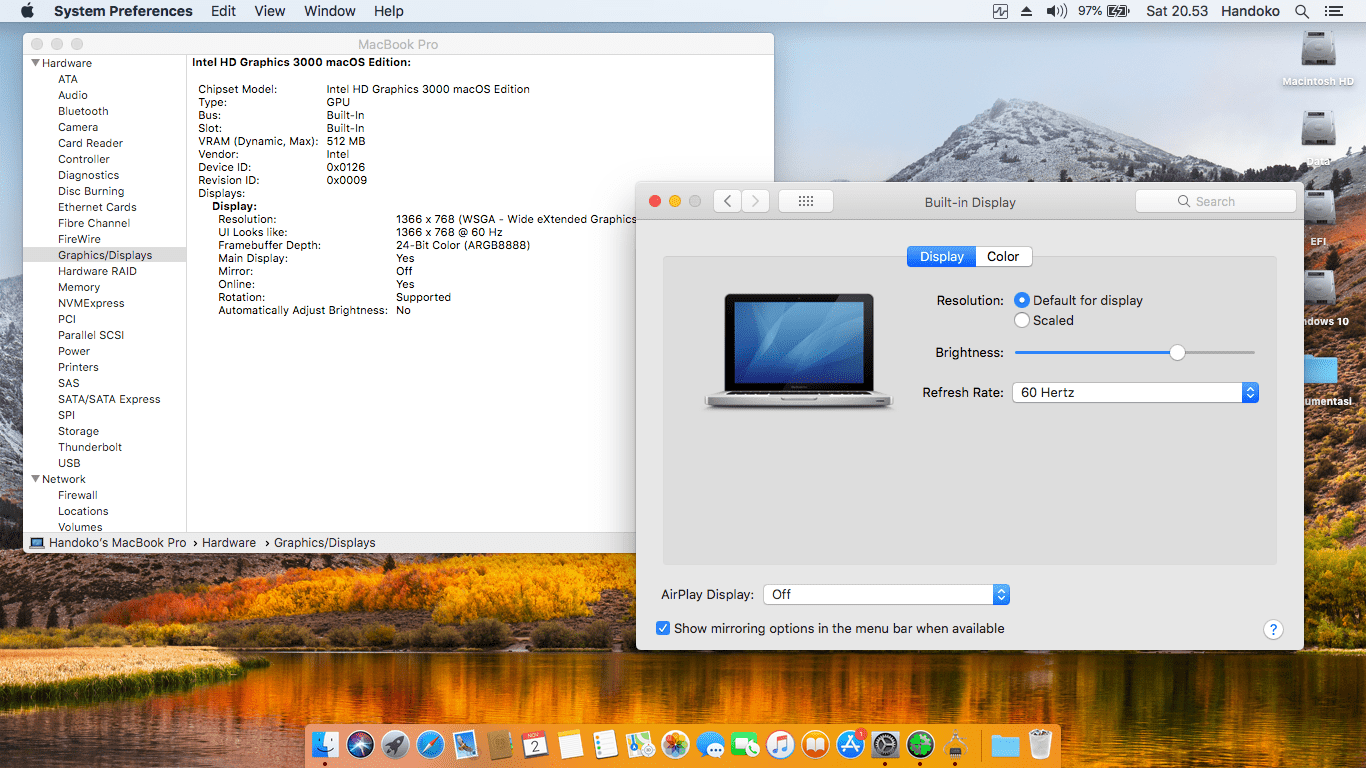Select the Display tab

941,257
